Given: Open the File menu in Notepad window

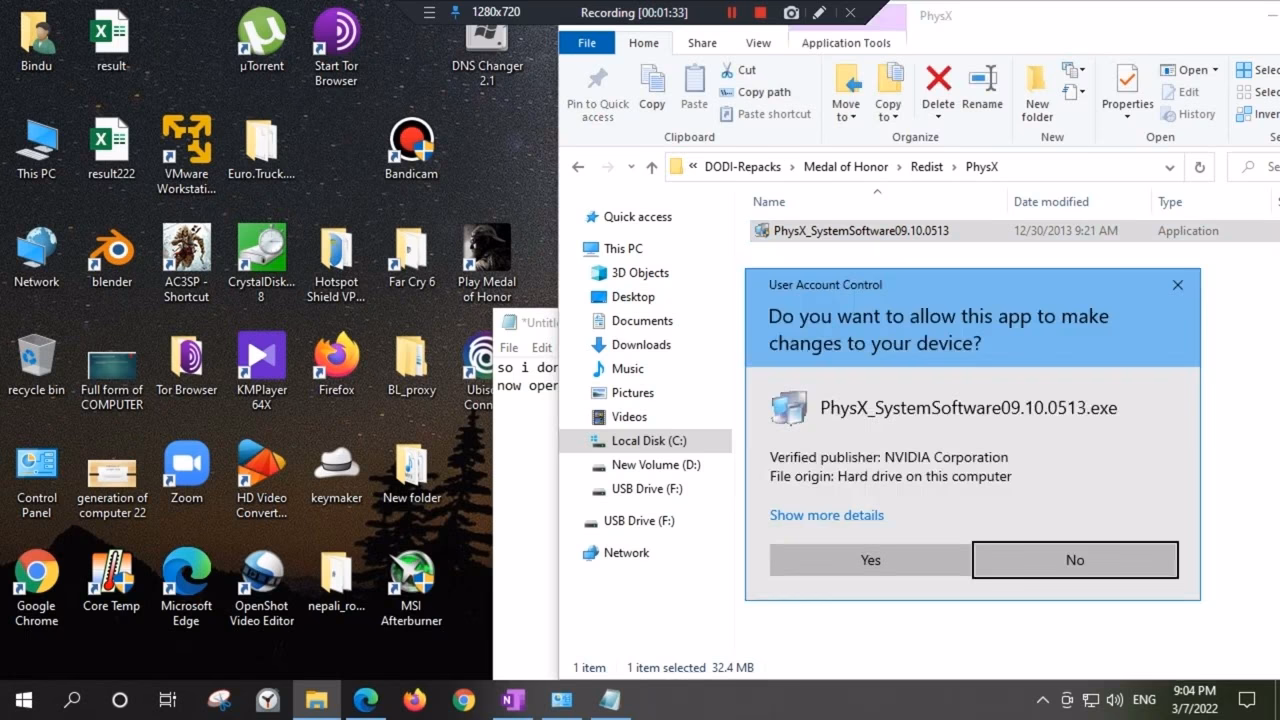Looking at the screenshot, I should [509, 348].
